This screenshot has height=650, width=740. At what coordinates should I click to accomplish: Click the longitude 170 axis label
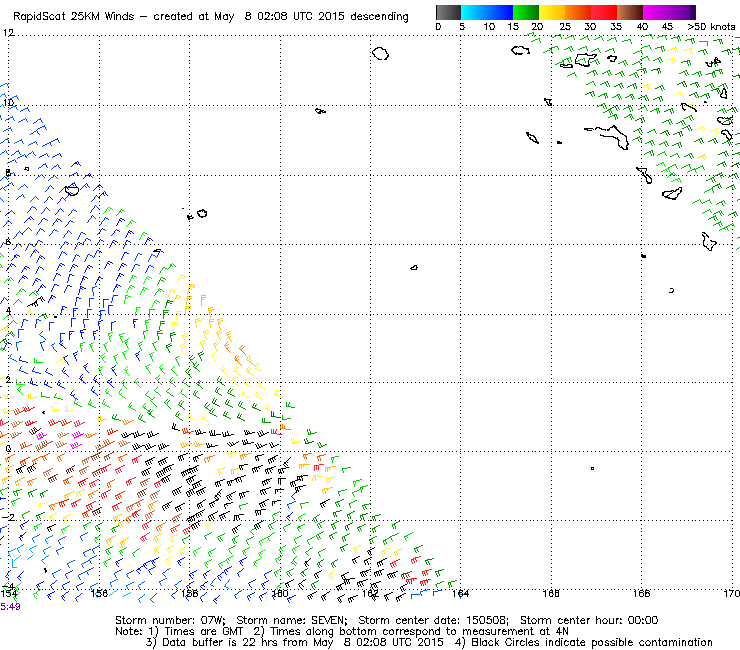pyautogui.click(x=732, y=593)
